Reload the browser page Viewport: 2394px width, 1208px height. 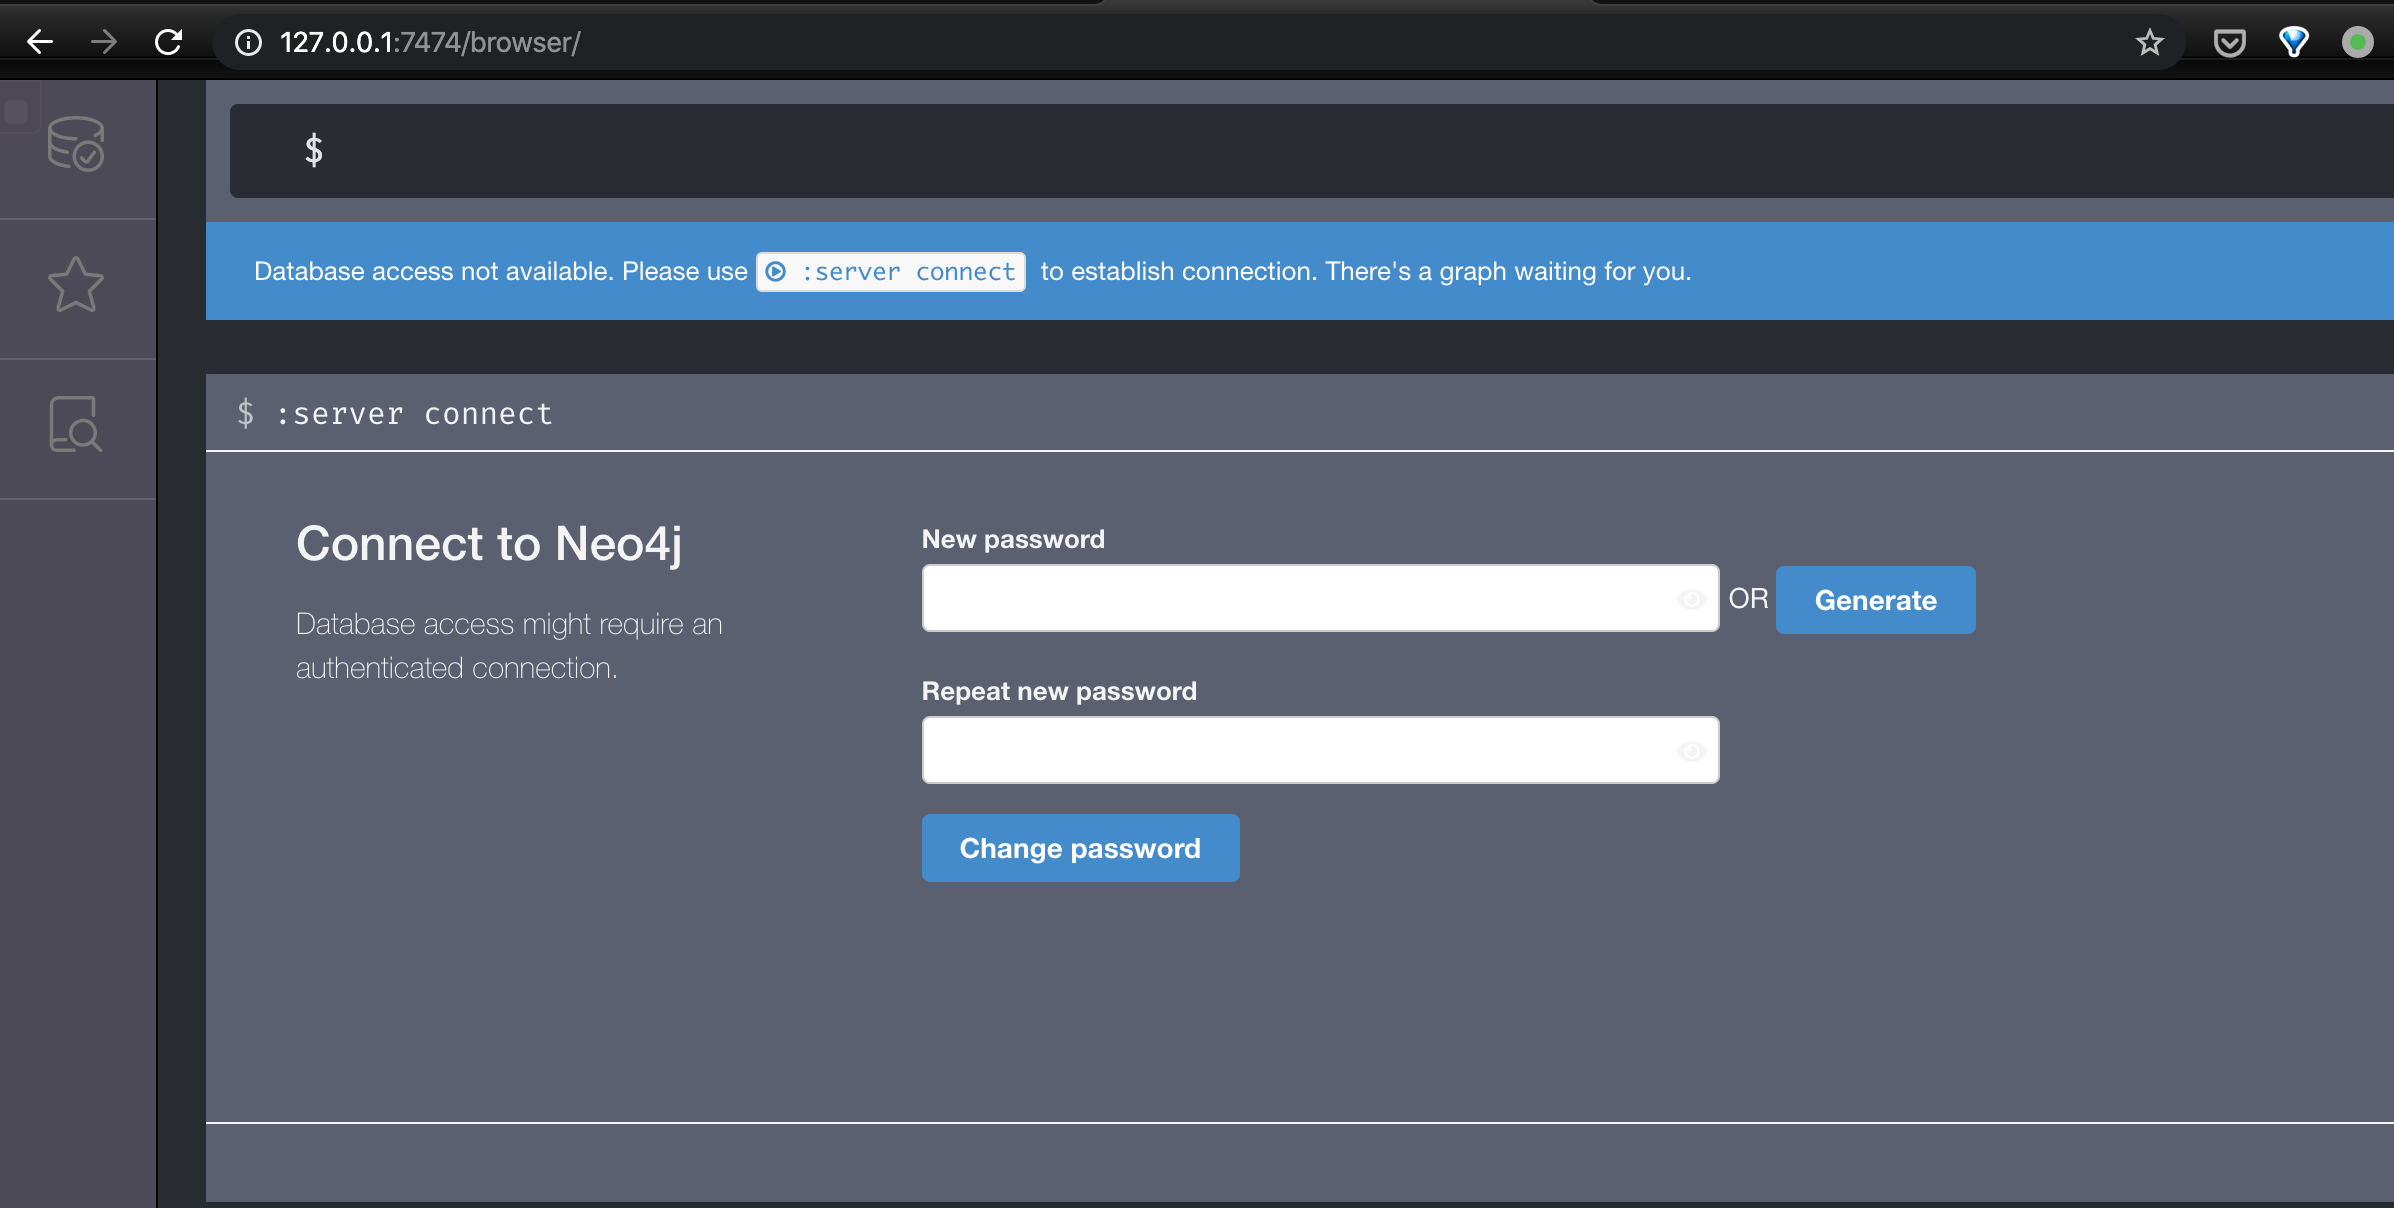168,42
